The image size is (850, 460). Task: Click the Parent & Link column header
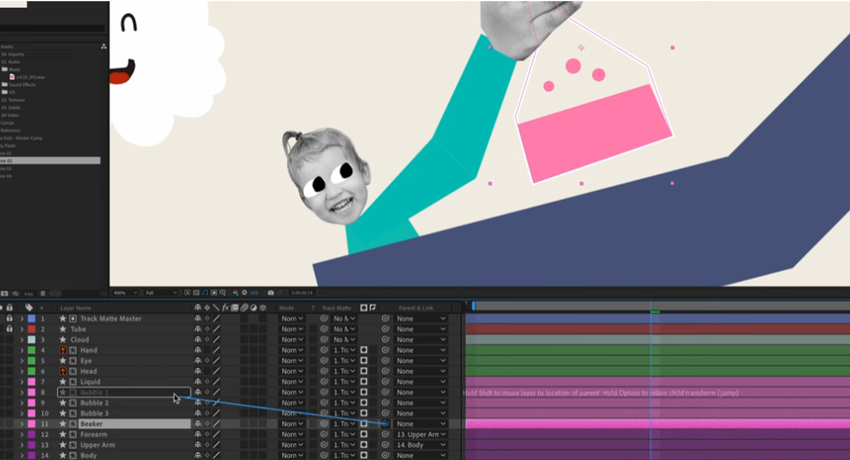point(416,308)
